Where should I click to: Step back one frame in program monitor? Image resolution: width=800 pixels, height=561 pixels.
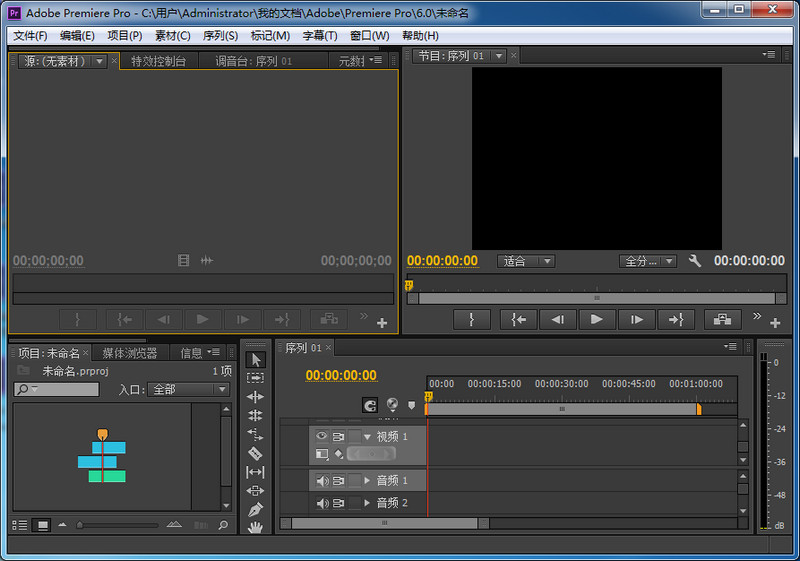[558, 320]
